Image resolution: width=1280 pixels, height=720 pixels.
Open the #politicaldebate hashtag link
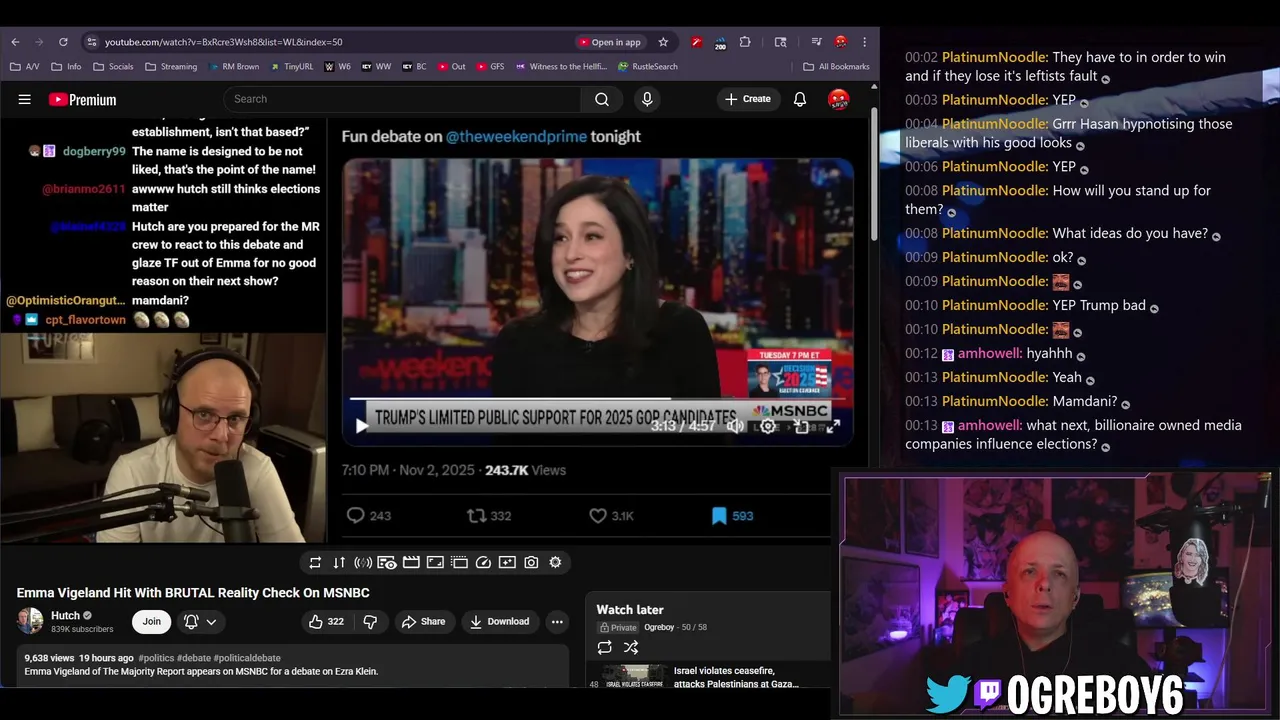[247, 658]
